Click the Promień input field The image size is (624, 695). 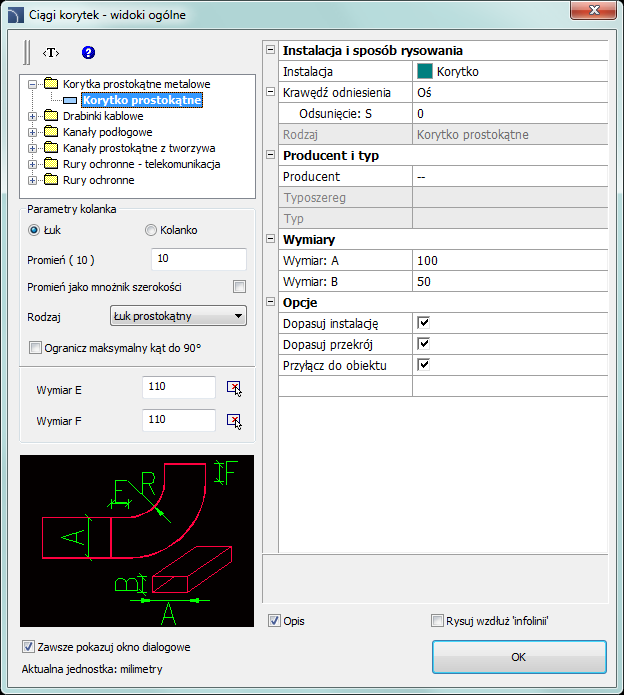tap(199, 259)
